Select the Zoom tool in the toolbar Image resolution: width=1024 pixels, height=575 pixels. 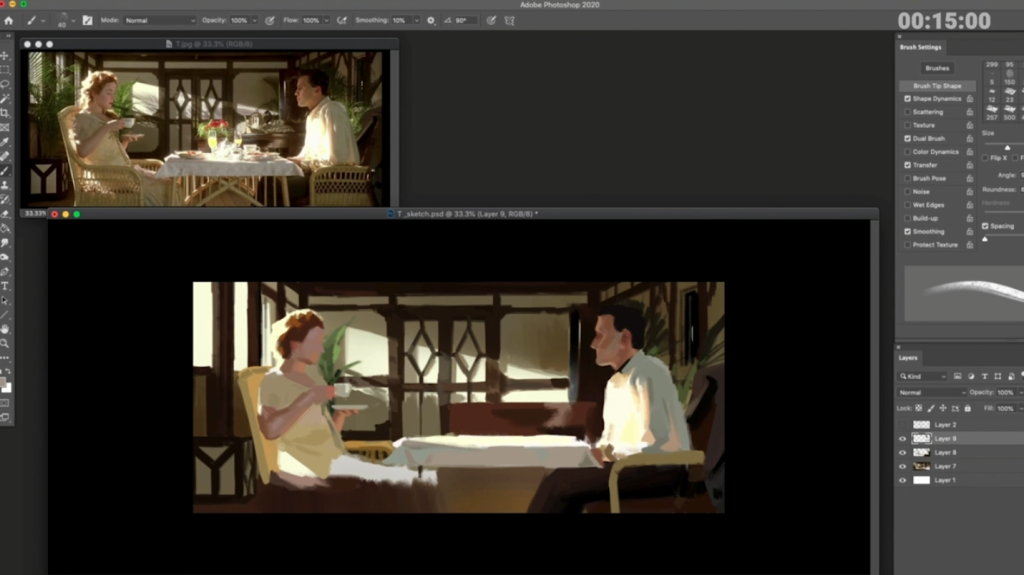[x=5, y=343]
